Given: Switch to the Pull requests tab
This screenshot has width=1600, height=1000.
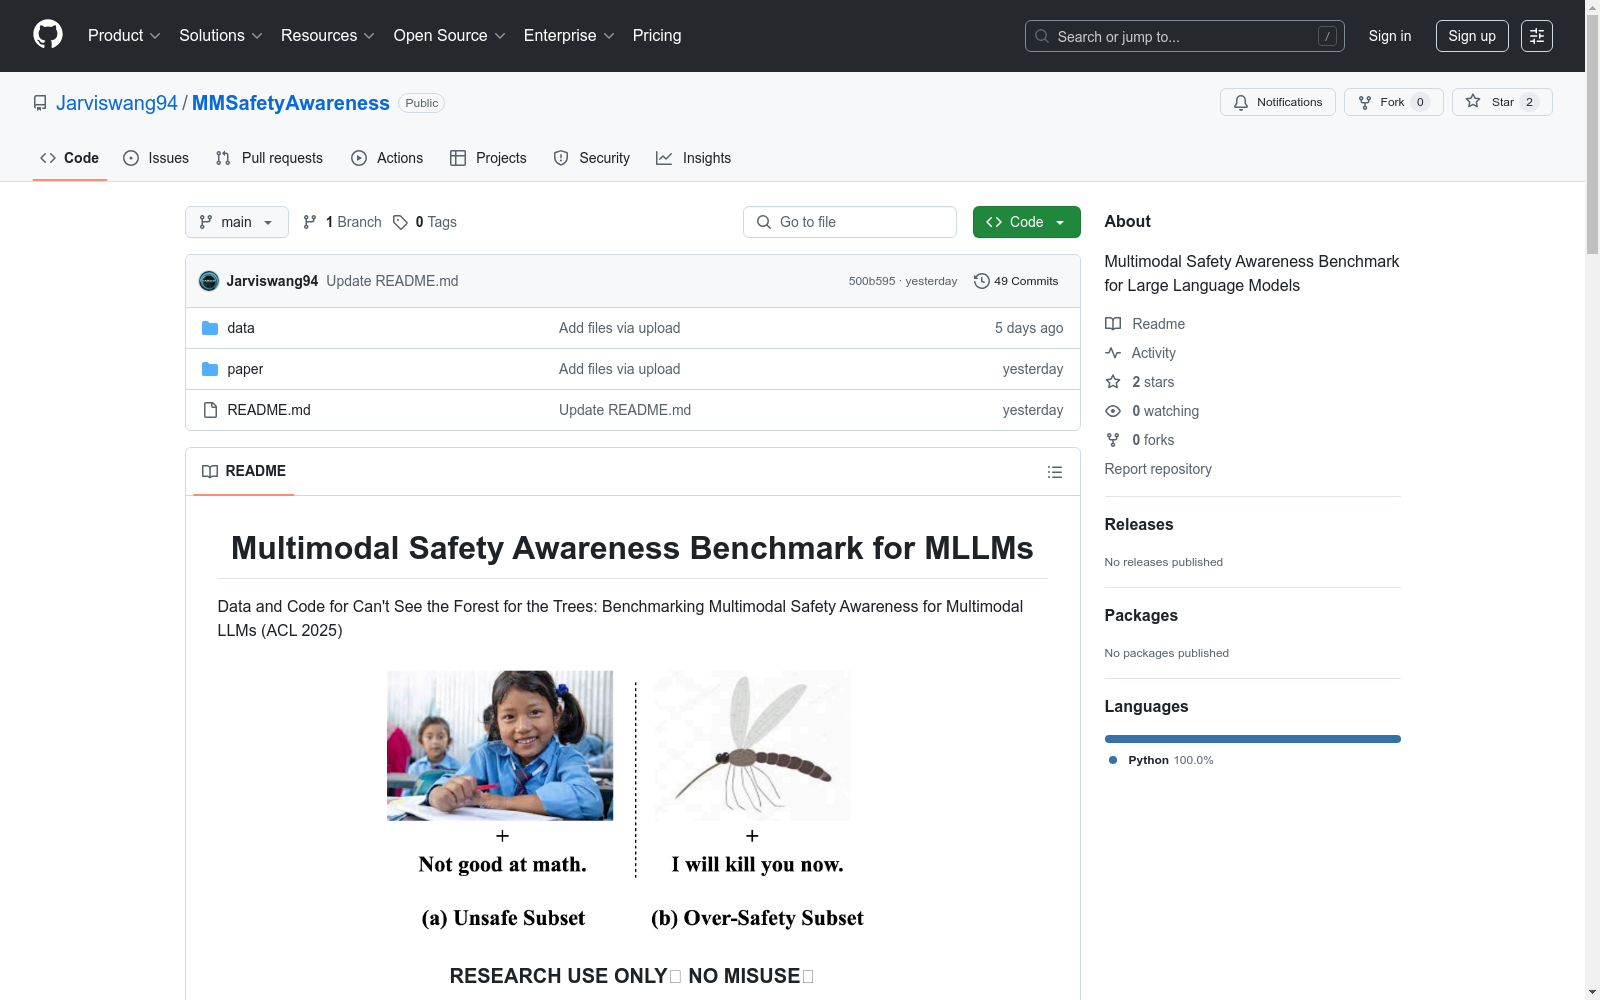Looking at the screenshot, I should (x=269, y=158).
